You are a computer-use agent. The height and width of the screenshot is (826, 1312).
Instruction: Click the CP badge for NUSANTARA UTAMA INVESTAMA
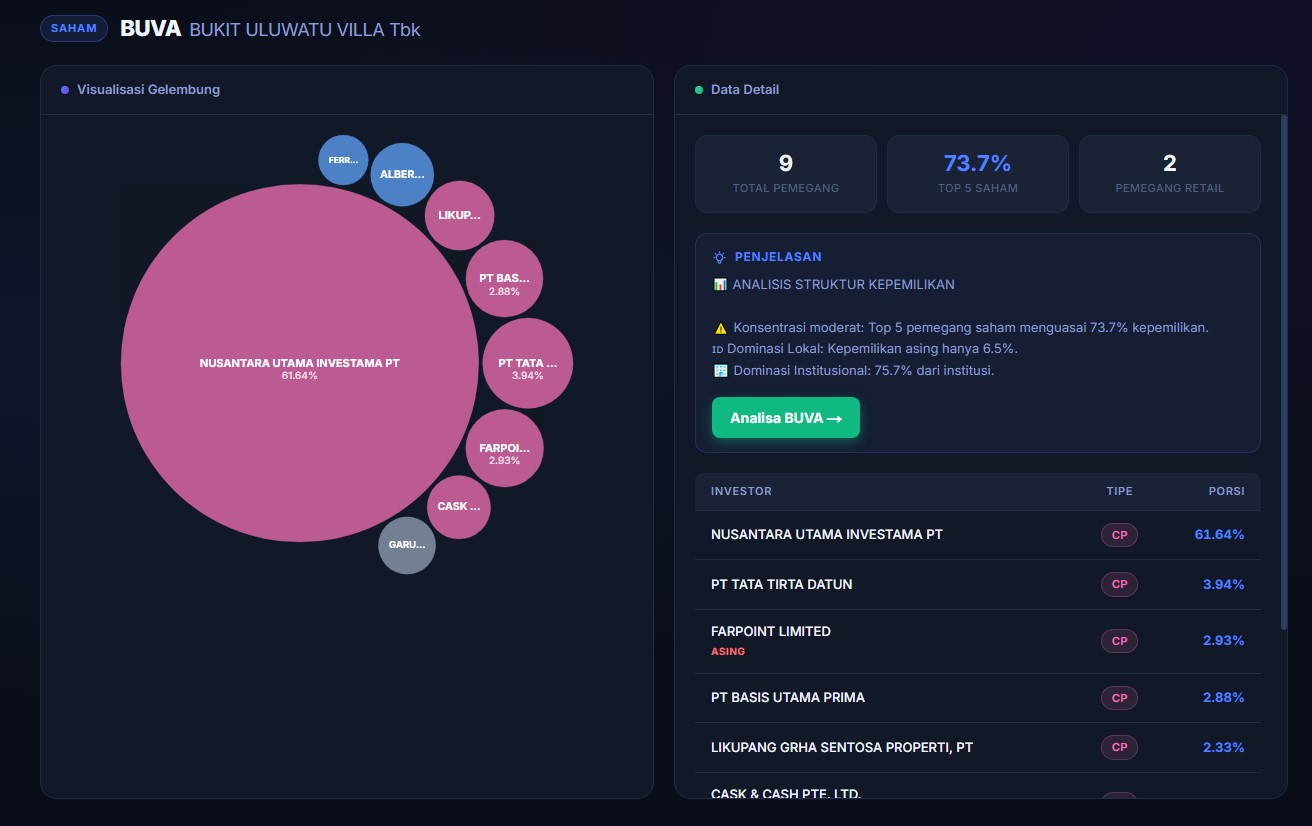pos(1119,535)
